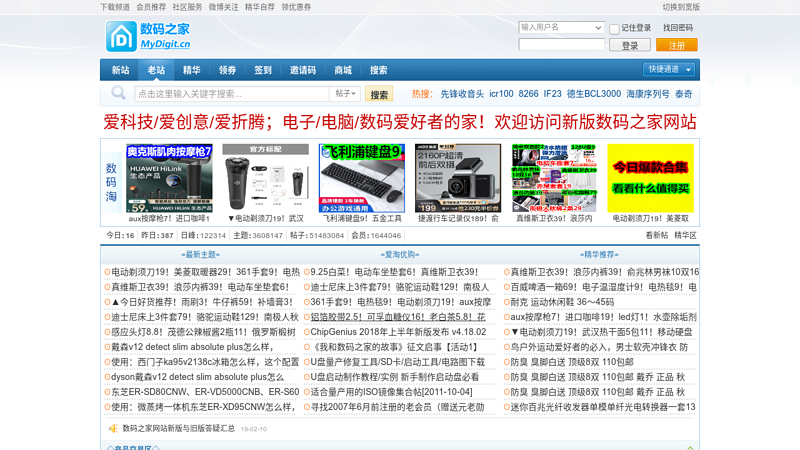Open the mixed-deals collage thumbnail above 真维斯卫衣39
This screenshot has height=450, width=800.
tap(554, 178)
